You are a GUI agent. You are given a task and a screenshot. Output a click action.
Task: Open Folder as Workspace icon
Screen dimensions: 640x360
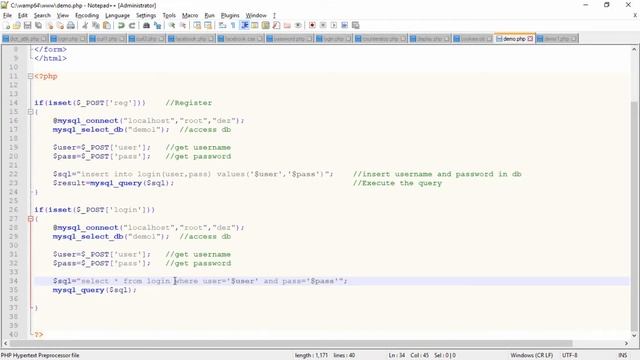click(x=287, y=25)
